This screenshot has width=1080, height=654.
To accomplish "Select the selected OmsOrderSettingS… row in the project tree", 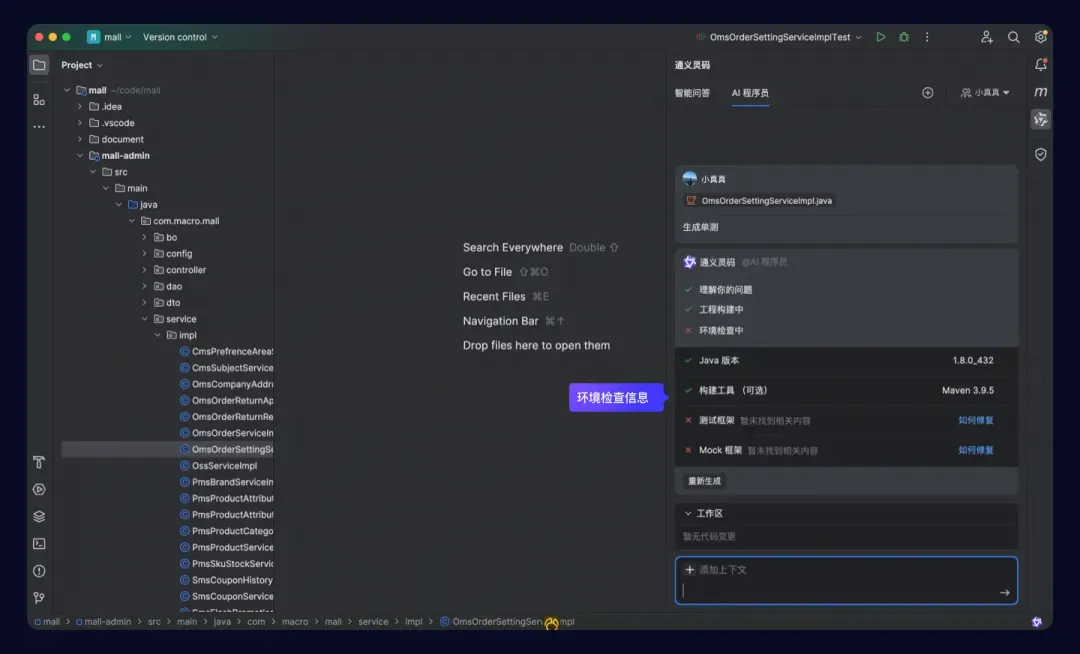I will [x=167, y=450].
